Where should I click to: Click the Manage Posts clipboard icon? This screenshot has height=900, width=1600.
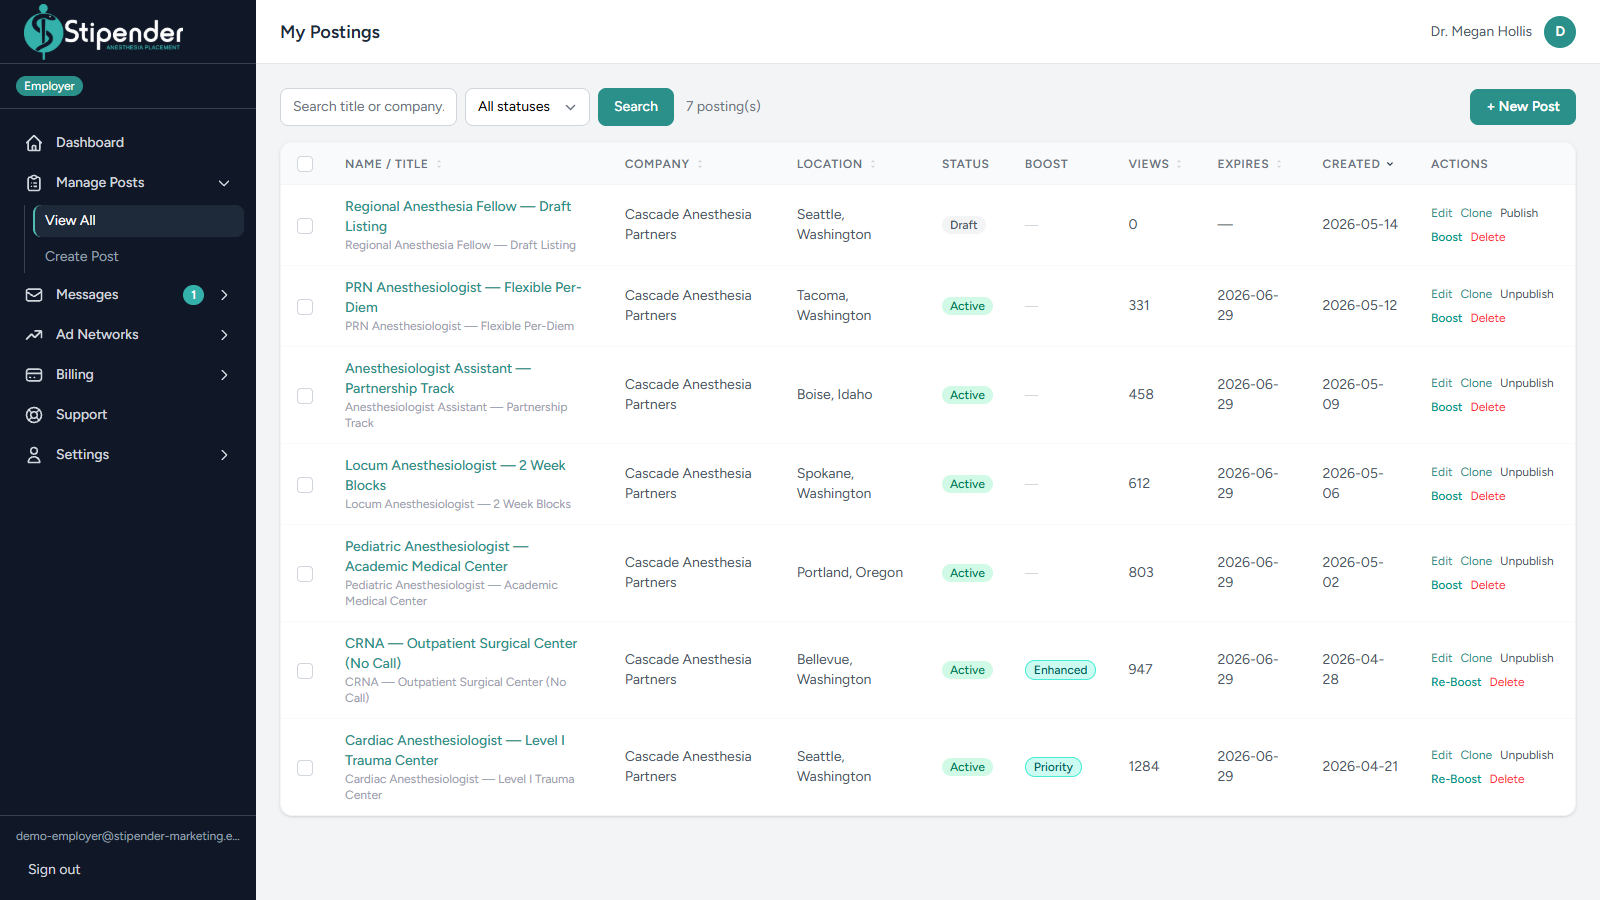pos(34,183)
